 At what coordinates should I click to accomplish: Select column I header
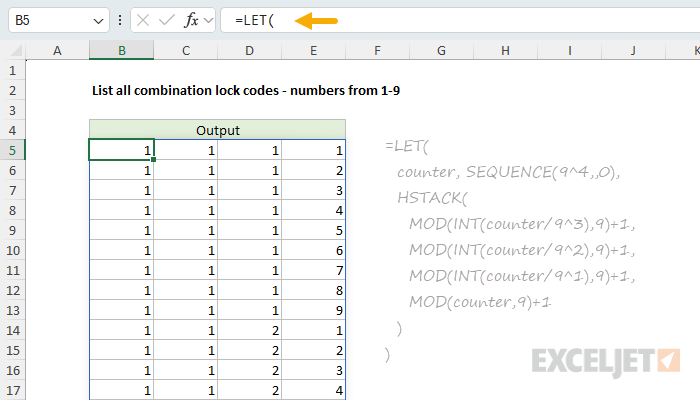click(x=570, y=50)
